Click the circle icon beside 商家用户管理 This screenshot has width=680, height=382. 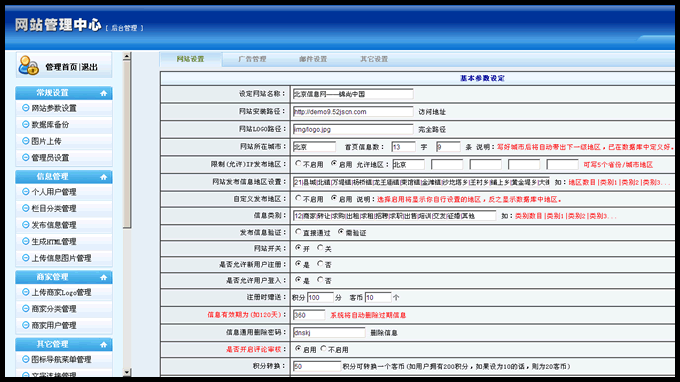coord(26,325)
